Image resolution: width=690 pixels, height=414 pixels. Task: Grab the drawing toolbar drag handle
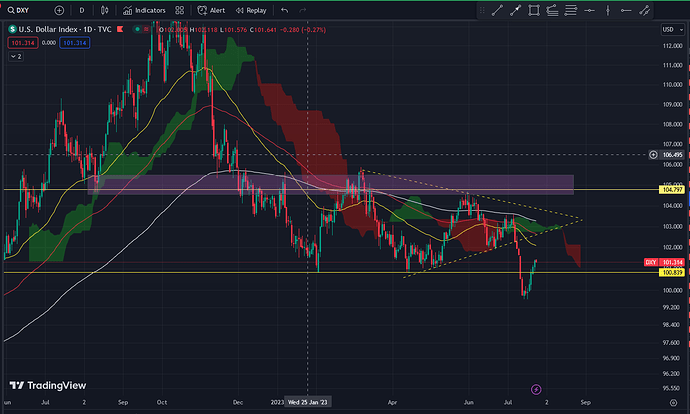click(482, 10)
